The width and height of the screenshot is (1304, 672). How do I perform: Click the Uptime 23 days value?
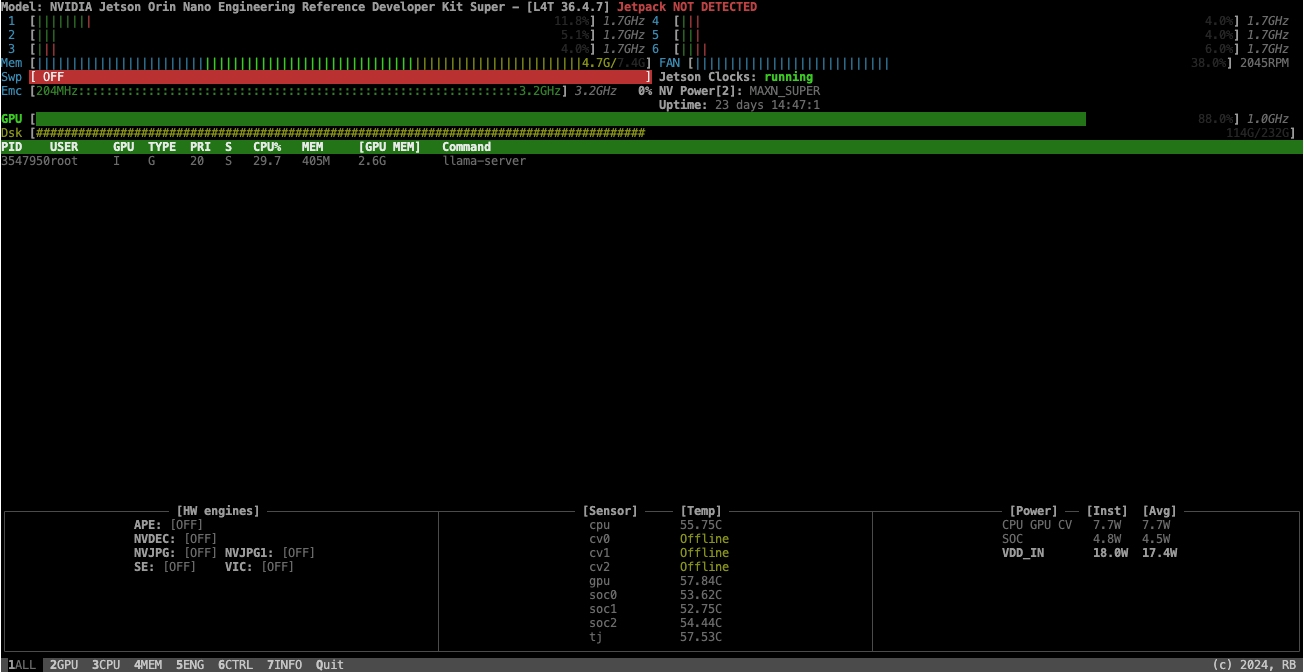coord(768,105)
